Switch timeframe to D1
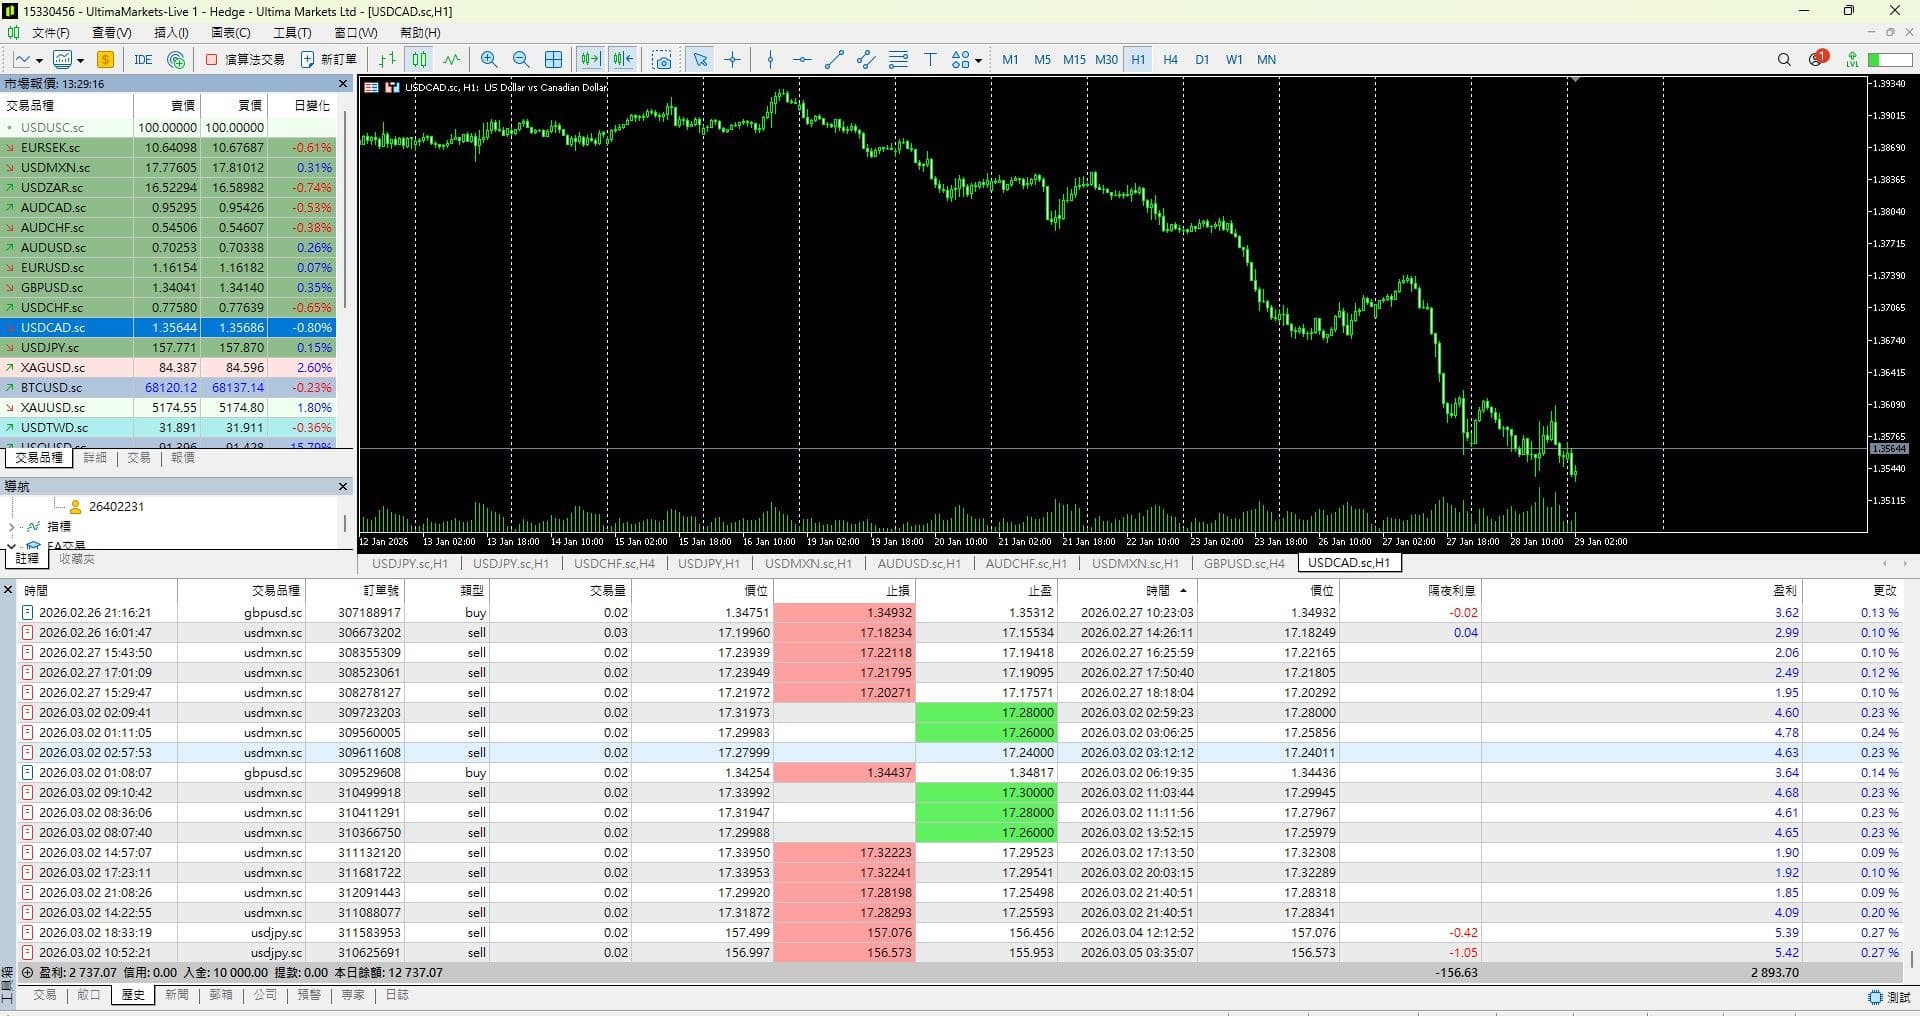The image size is (1920, 1016). [x=1202, y=60]
